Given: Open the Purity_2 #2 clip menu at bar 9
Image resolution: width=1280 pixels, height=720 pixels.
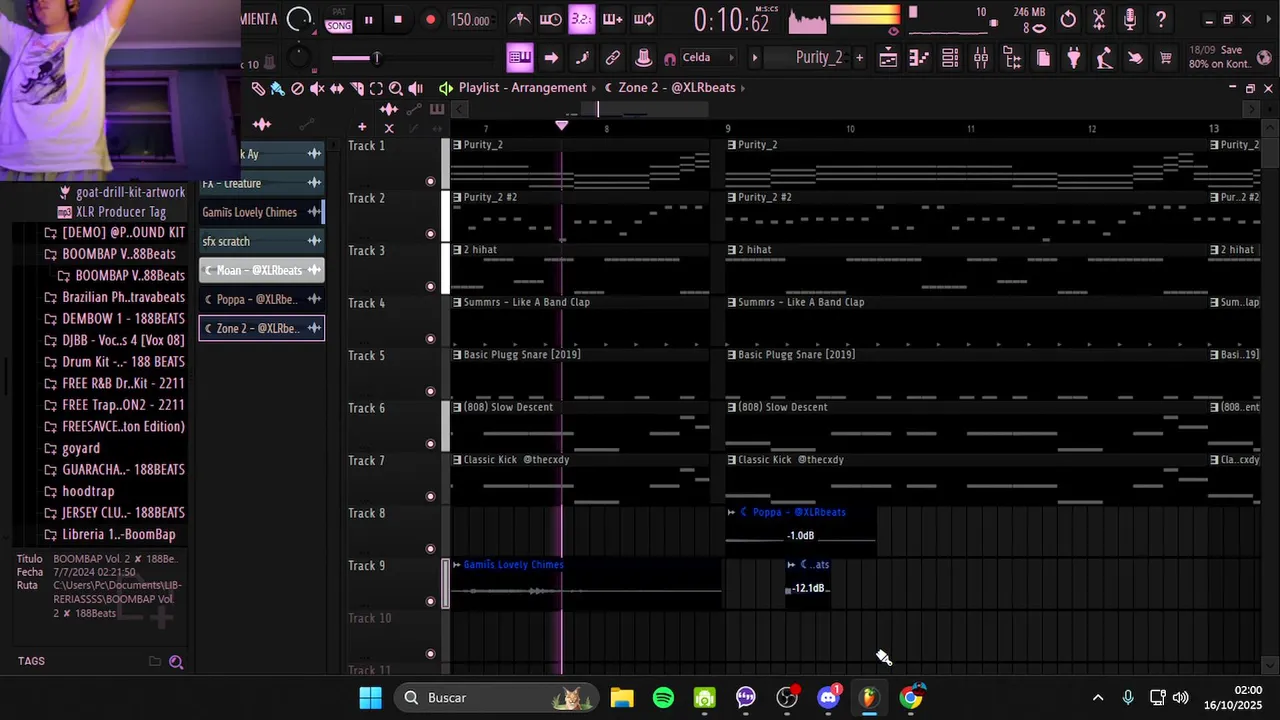Looking at the screenshot, I should click(731, 197).
